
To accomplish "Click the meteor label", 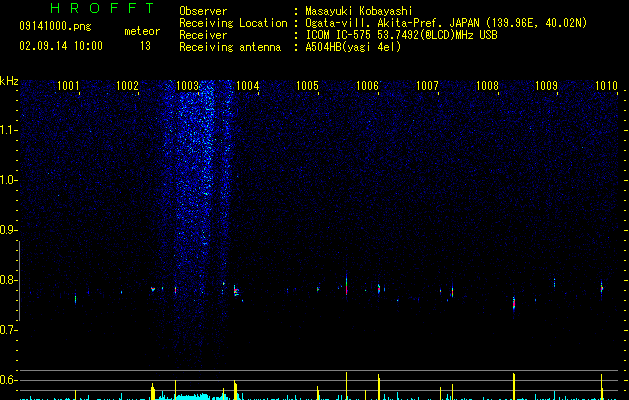I will [142, 31].
